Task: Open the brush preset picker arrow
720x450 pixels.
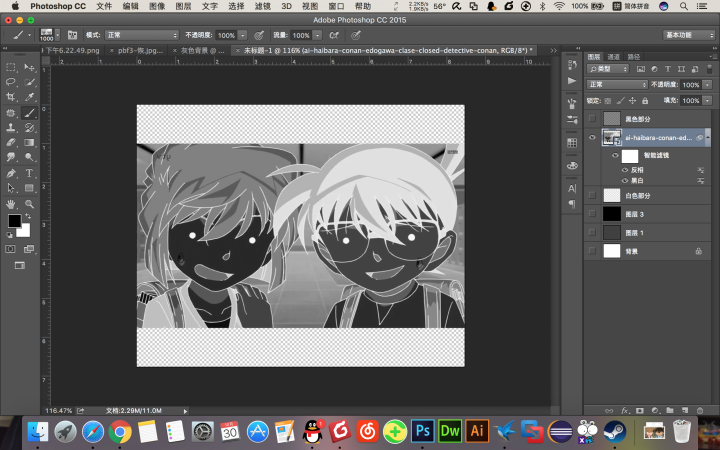Action: point(57,35)
